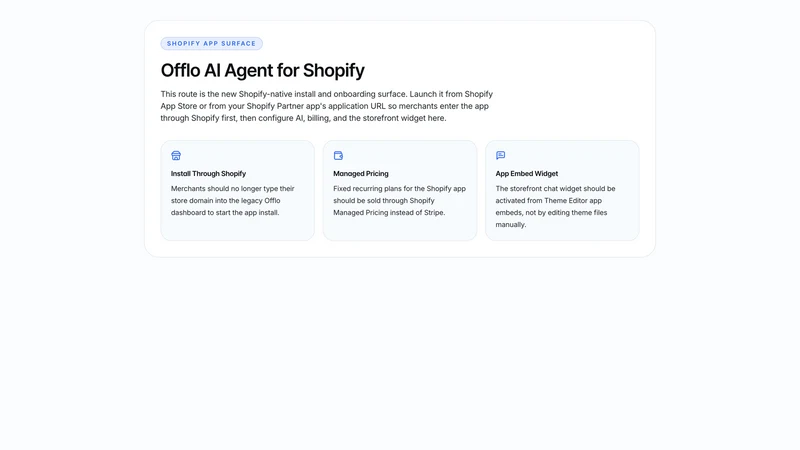Screen dimensions: 800x450
Task: Click the chat bubble icon above App Embed Widget
Action: [x=501, y=155]
